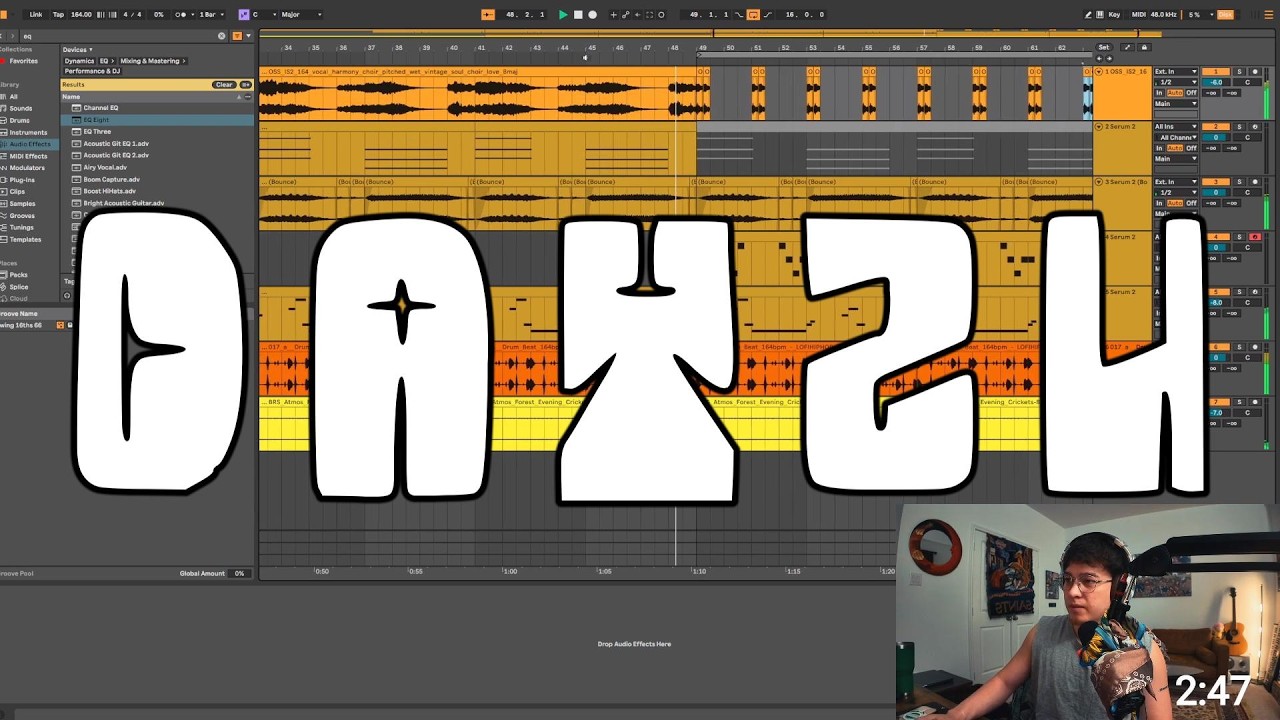This screenshot has width=1280, height=720.
Task: Select the Audio Effects category
Action: click(30, 144)
